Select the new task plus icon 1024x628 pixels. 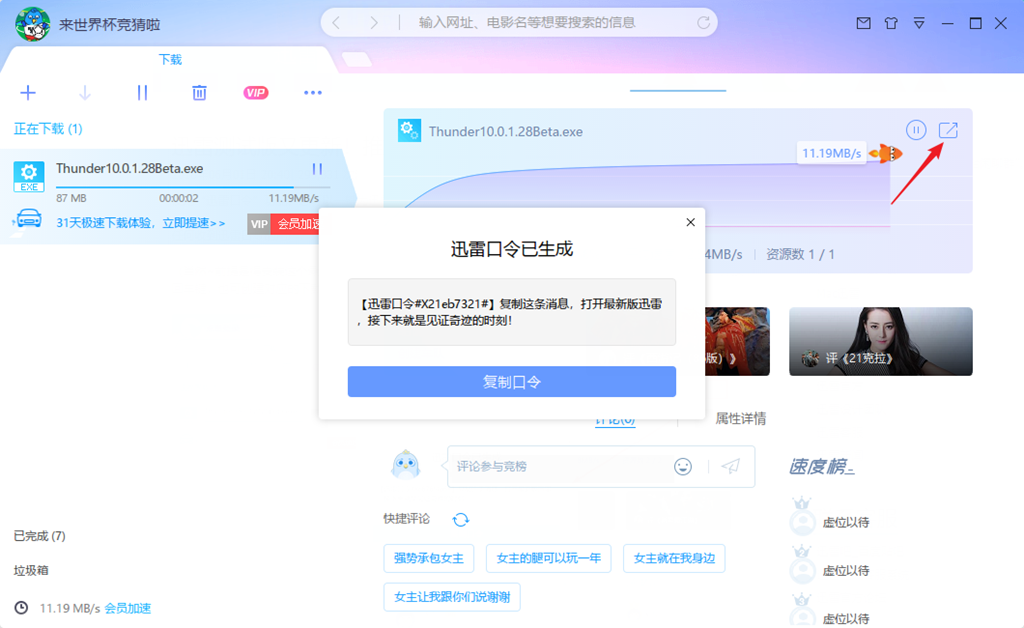pyautogui.click(x=28, y=92)
